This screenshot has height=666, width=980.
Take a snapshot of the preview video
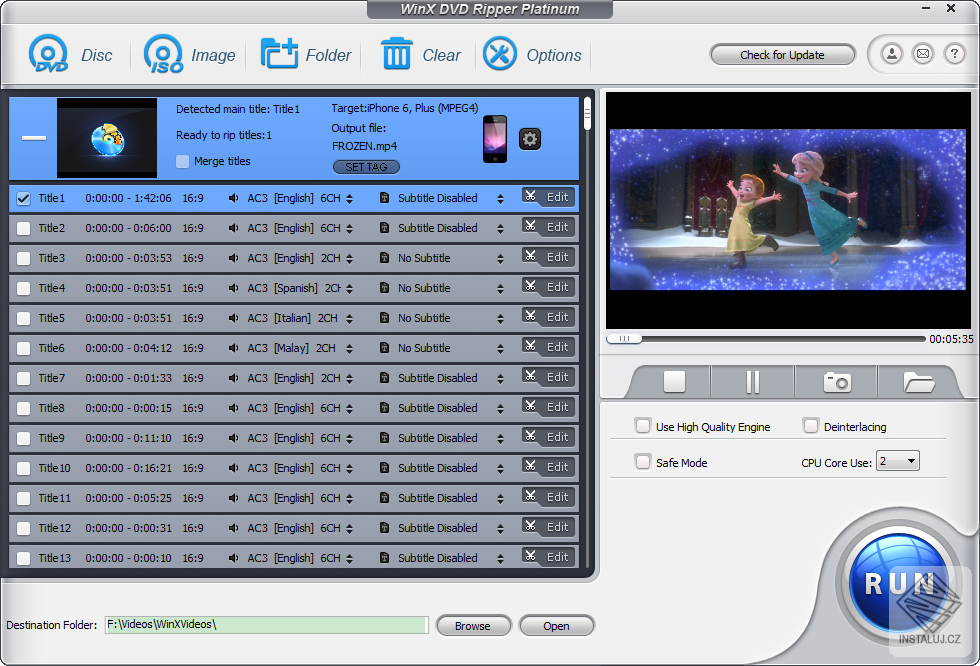click(835, 381)
